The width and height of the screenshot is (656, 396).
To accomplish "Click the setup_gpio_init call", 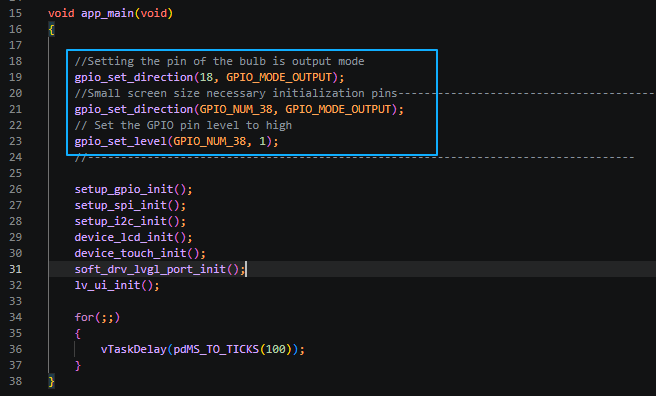I will coord(133,189).
